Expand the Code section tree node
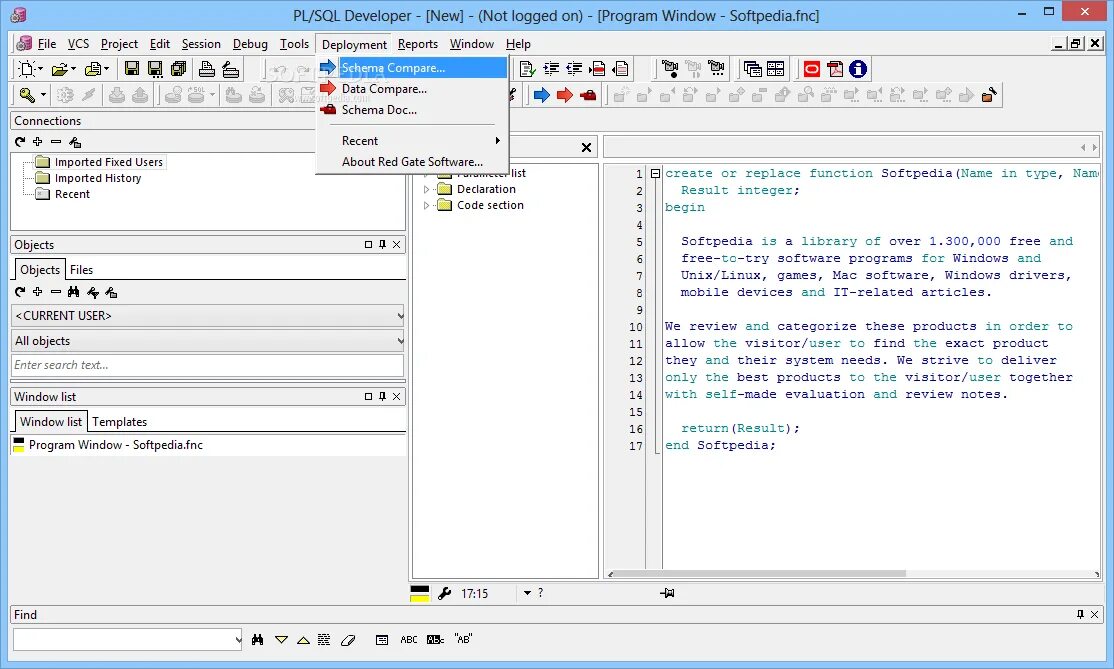The image size is (1114, 669). (426, 206)
